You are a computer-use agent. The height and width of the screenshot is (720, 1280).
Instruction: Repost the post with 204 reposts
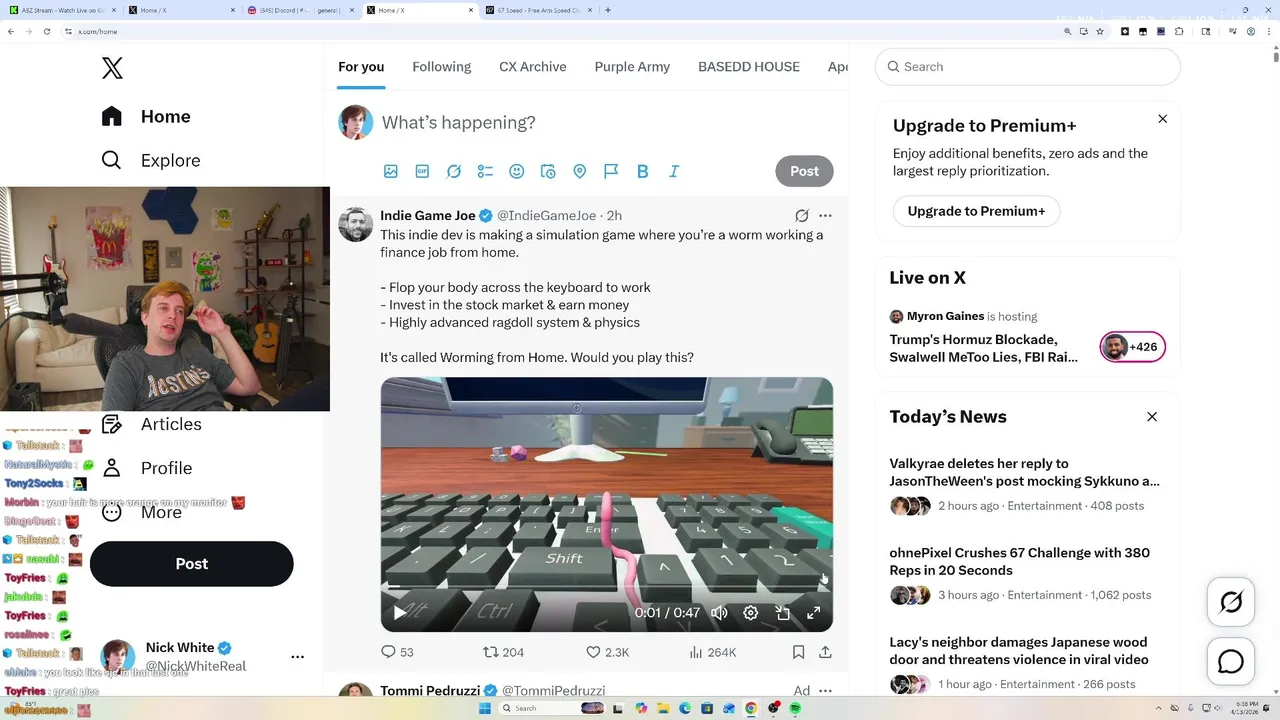(x=504, y=652)
